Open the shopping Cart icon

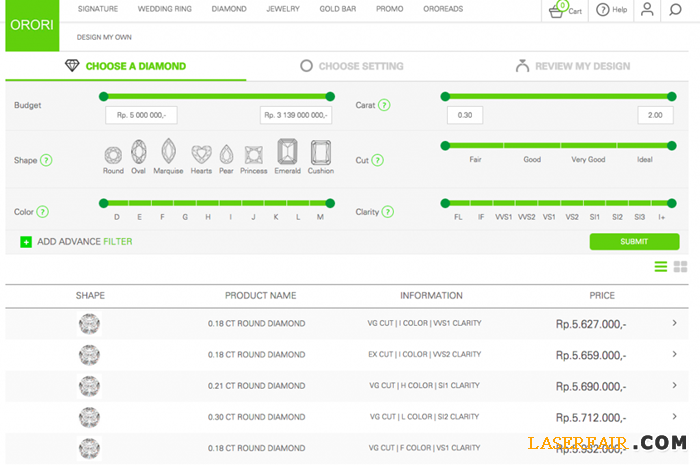pos(561,10)
